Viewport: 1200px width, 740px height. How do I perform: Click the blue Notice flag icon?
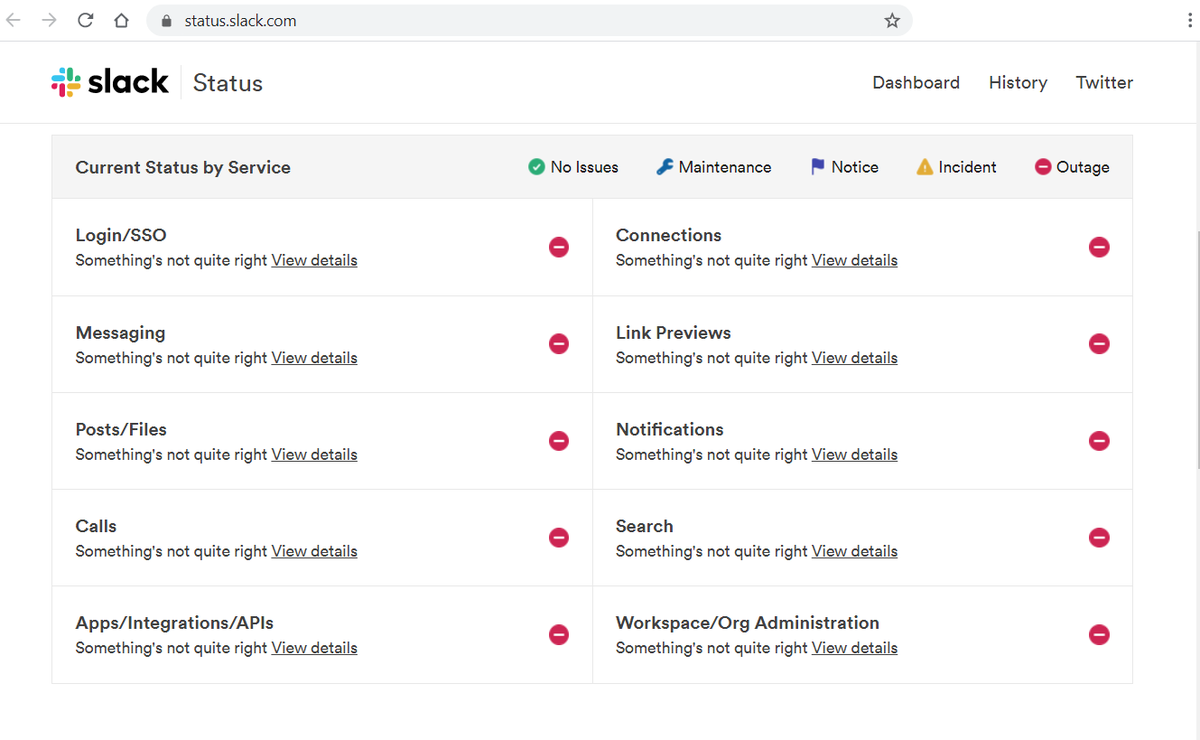(818, 167)
